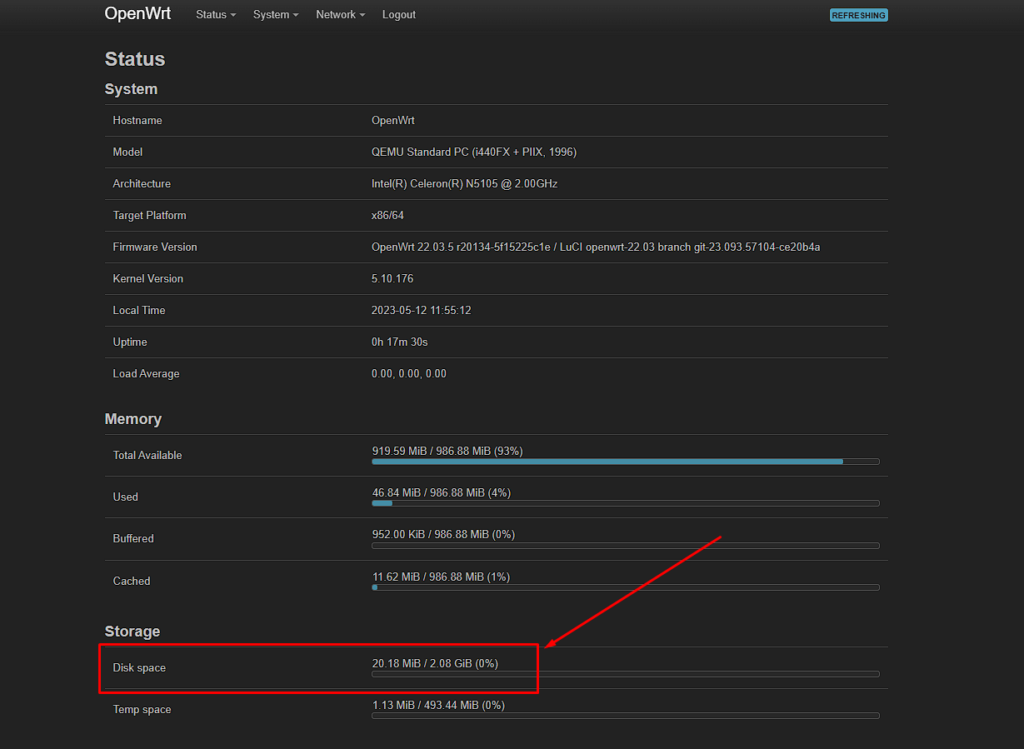Click the Storage section heading
Screen dimensions: 1024x749
[132, 631]
